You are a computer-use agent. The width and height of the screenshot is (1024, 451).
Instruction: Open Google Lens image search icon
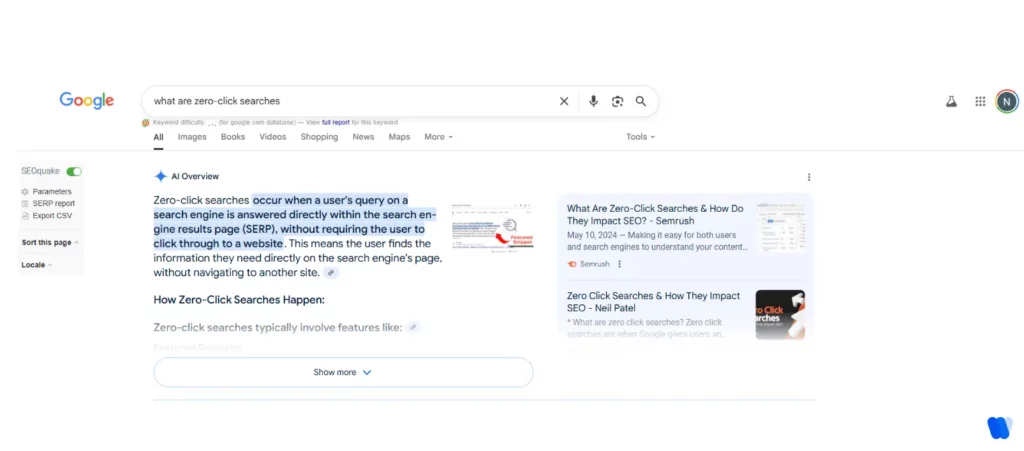617,101
